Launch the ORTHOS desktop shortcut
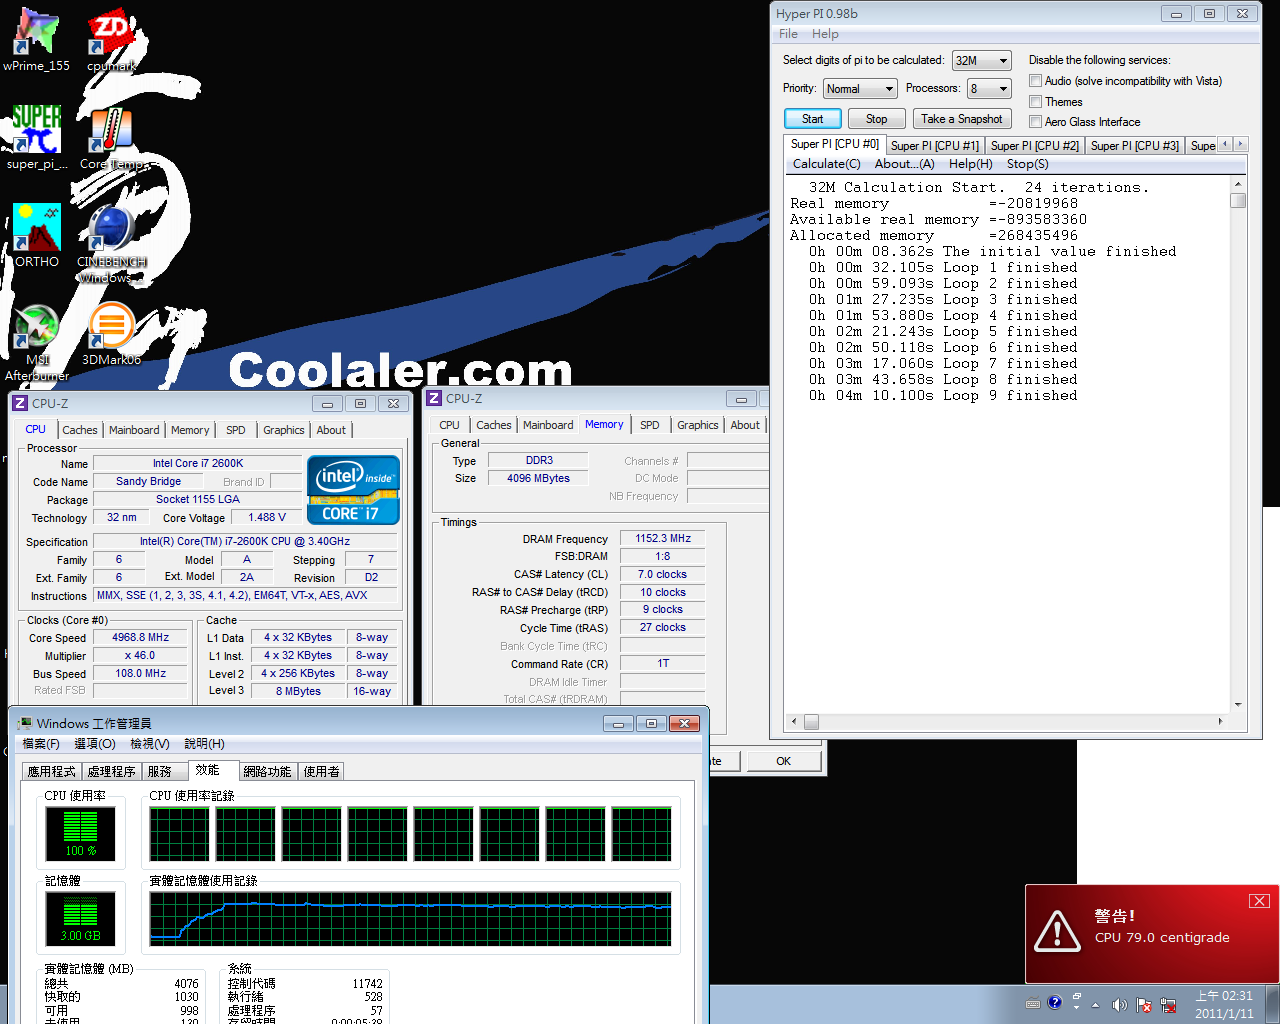The width and height of the screenshot is (1280, 1024). (x=37, y=236)
